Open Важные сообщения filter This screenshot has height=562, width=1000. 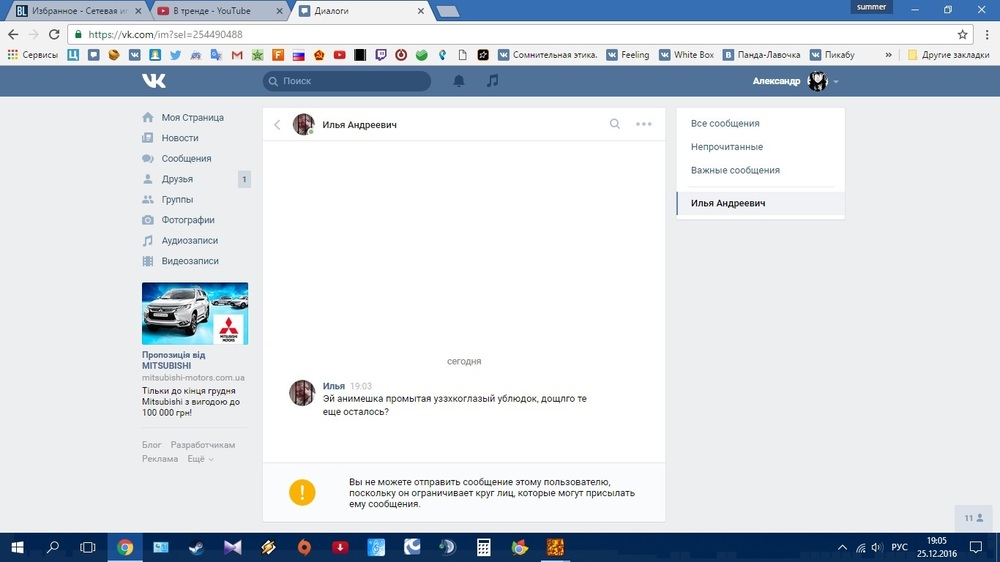(735, 170)
